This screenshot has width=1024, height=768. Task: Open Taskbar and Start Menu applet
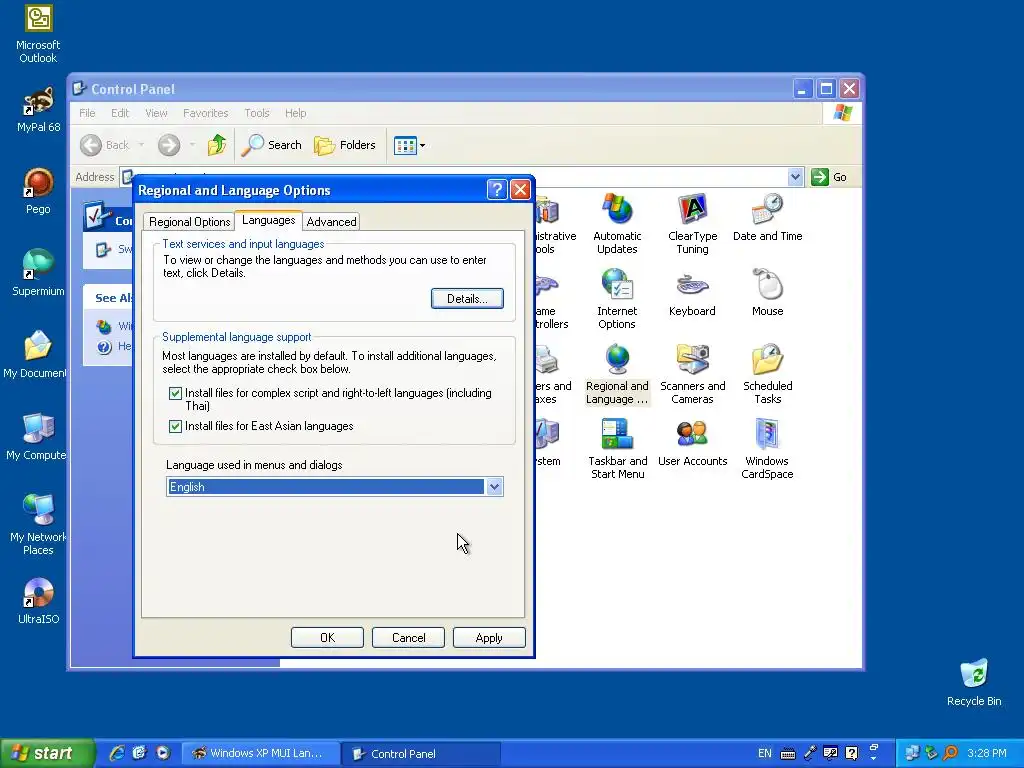click(x=617, y=449)
